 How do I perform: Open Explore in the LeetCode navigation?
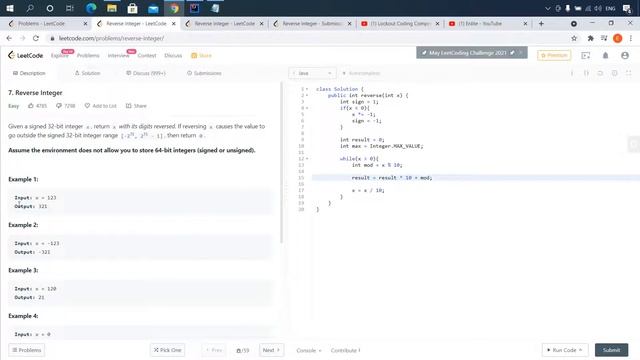click(x=60, y=56)
